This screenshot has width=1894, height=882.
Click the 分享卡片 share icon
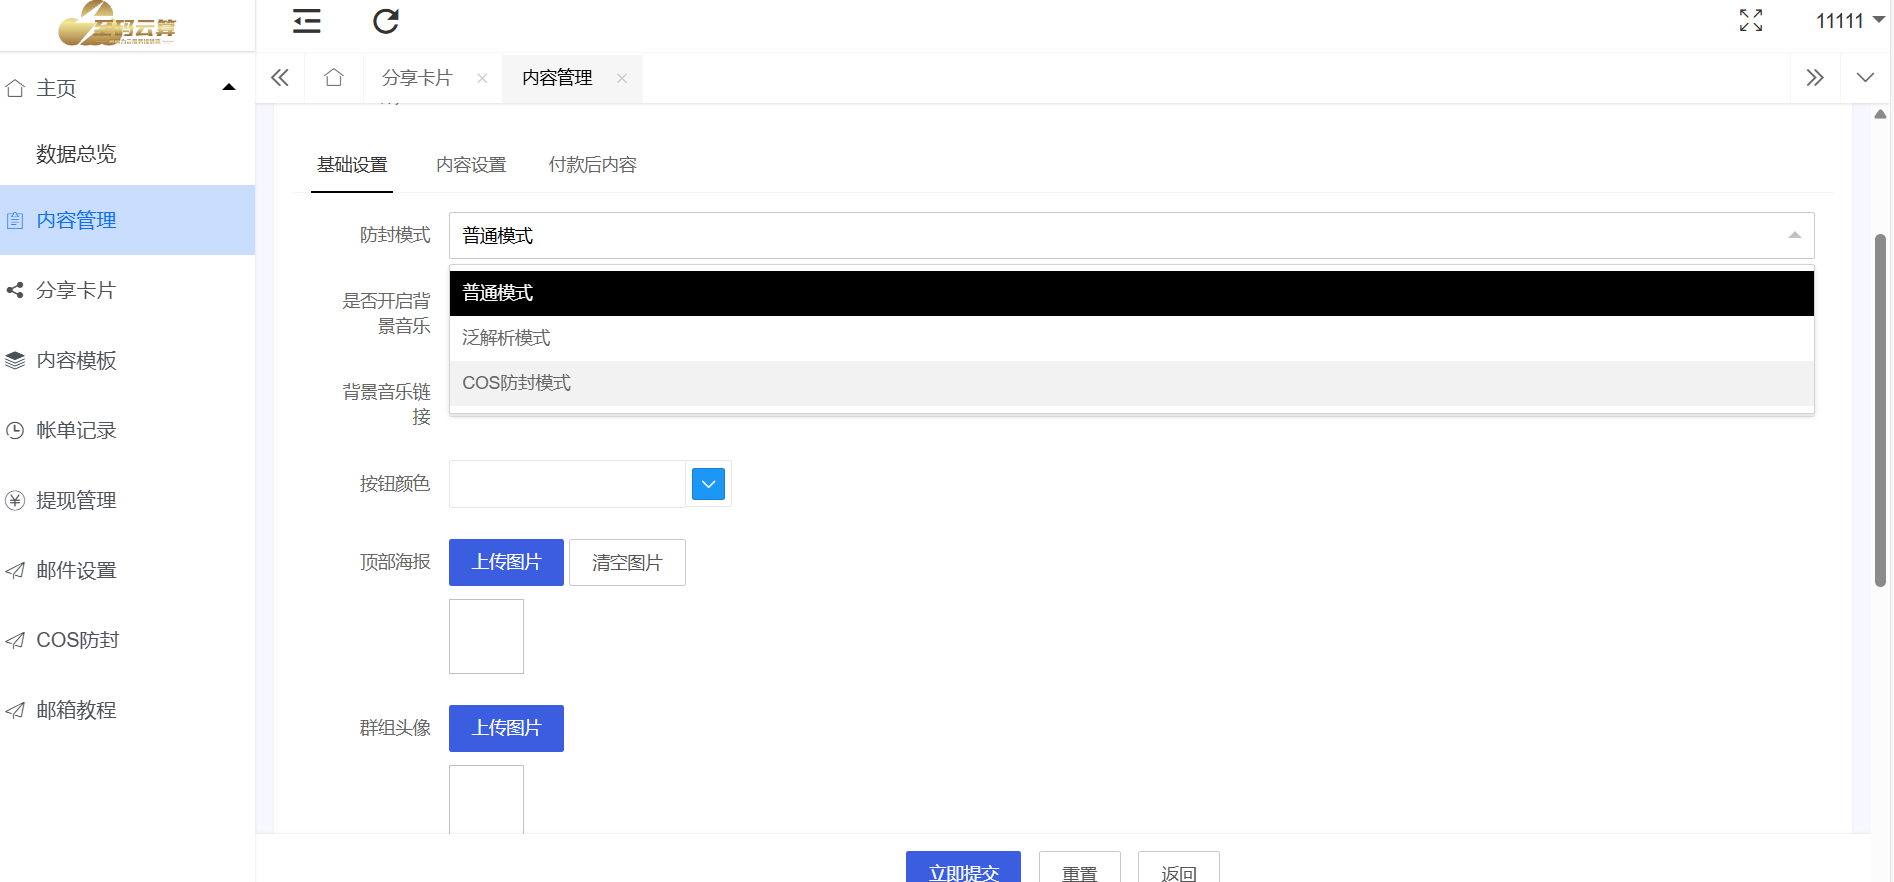(x=15, y=290)
